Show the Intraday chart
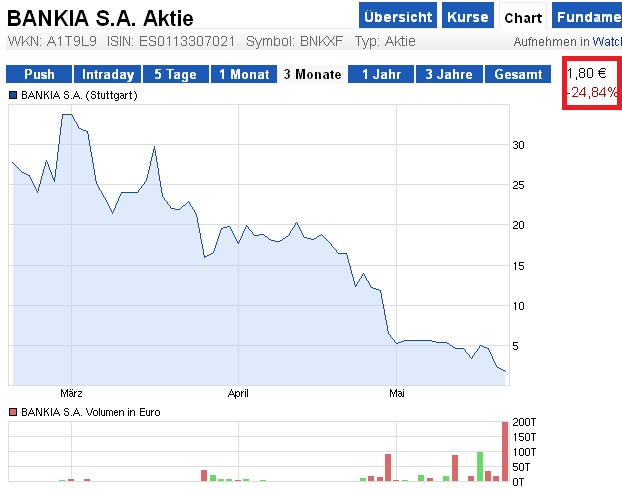The image size is (622, 490). [107, 75]
